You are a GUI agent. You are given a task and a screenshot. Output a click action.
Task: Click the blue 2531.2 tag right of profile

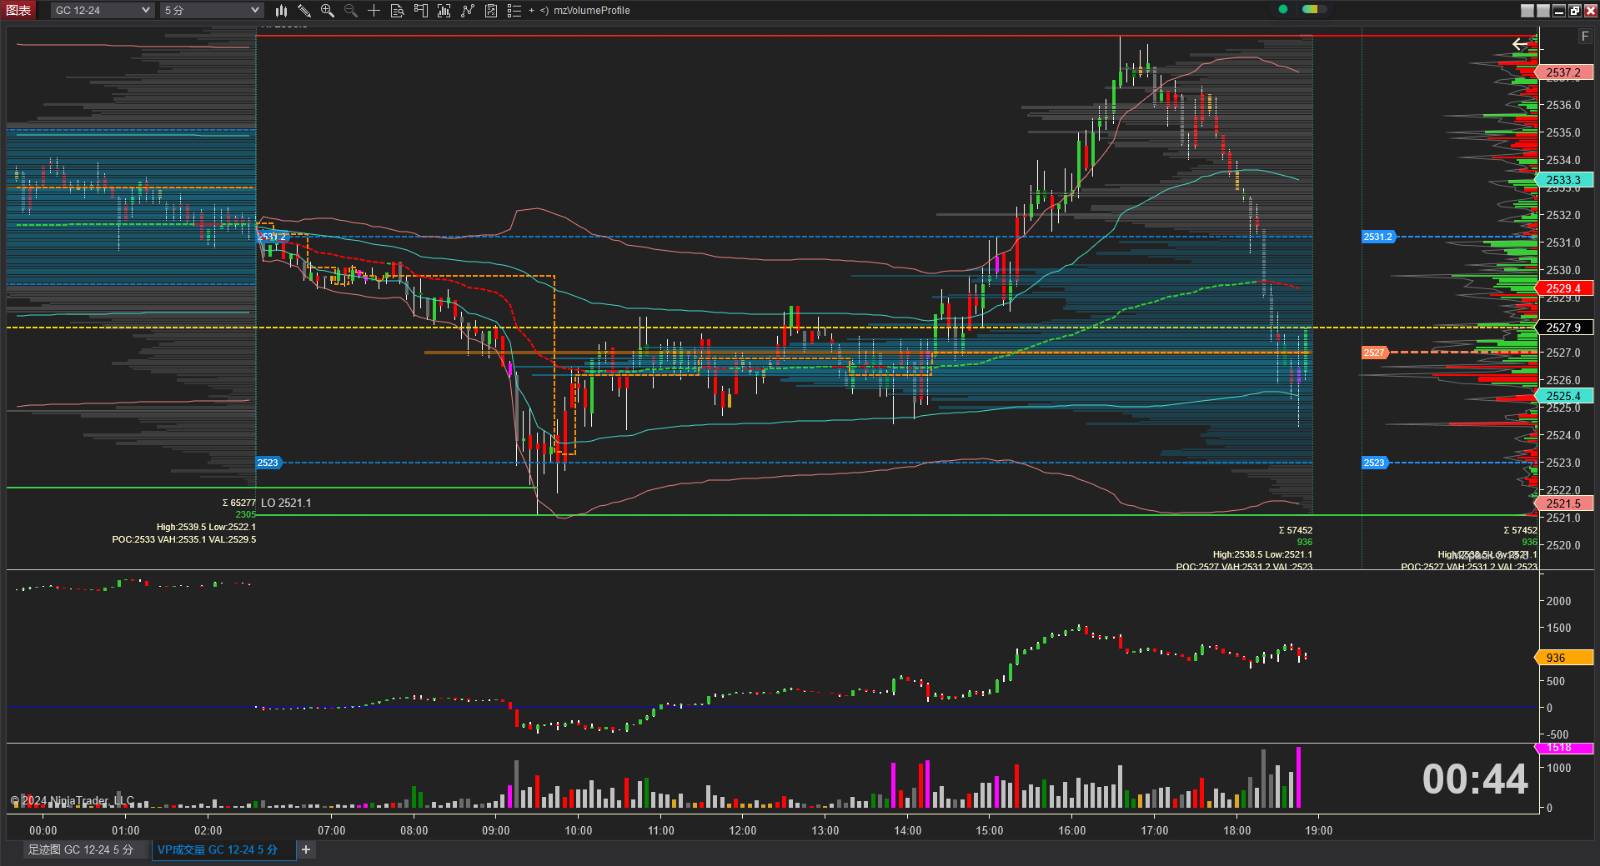1378,237
